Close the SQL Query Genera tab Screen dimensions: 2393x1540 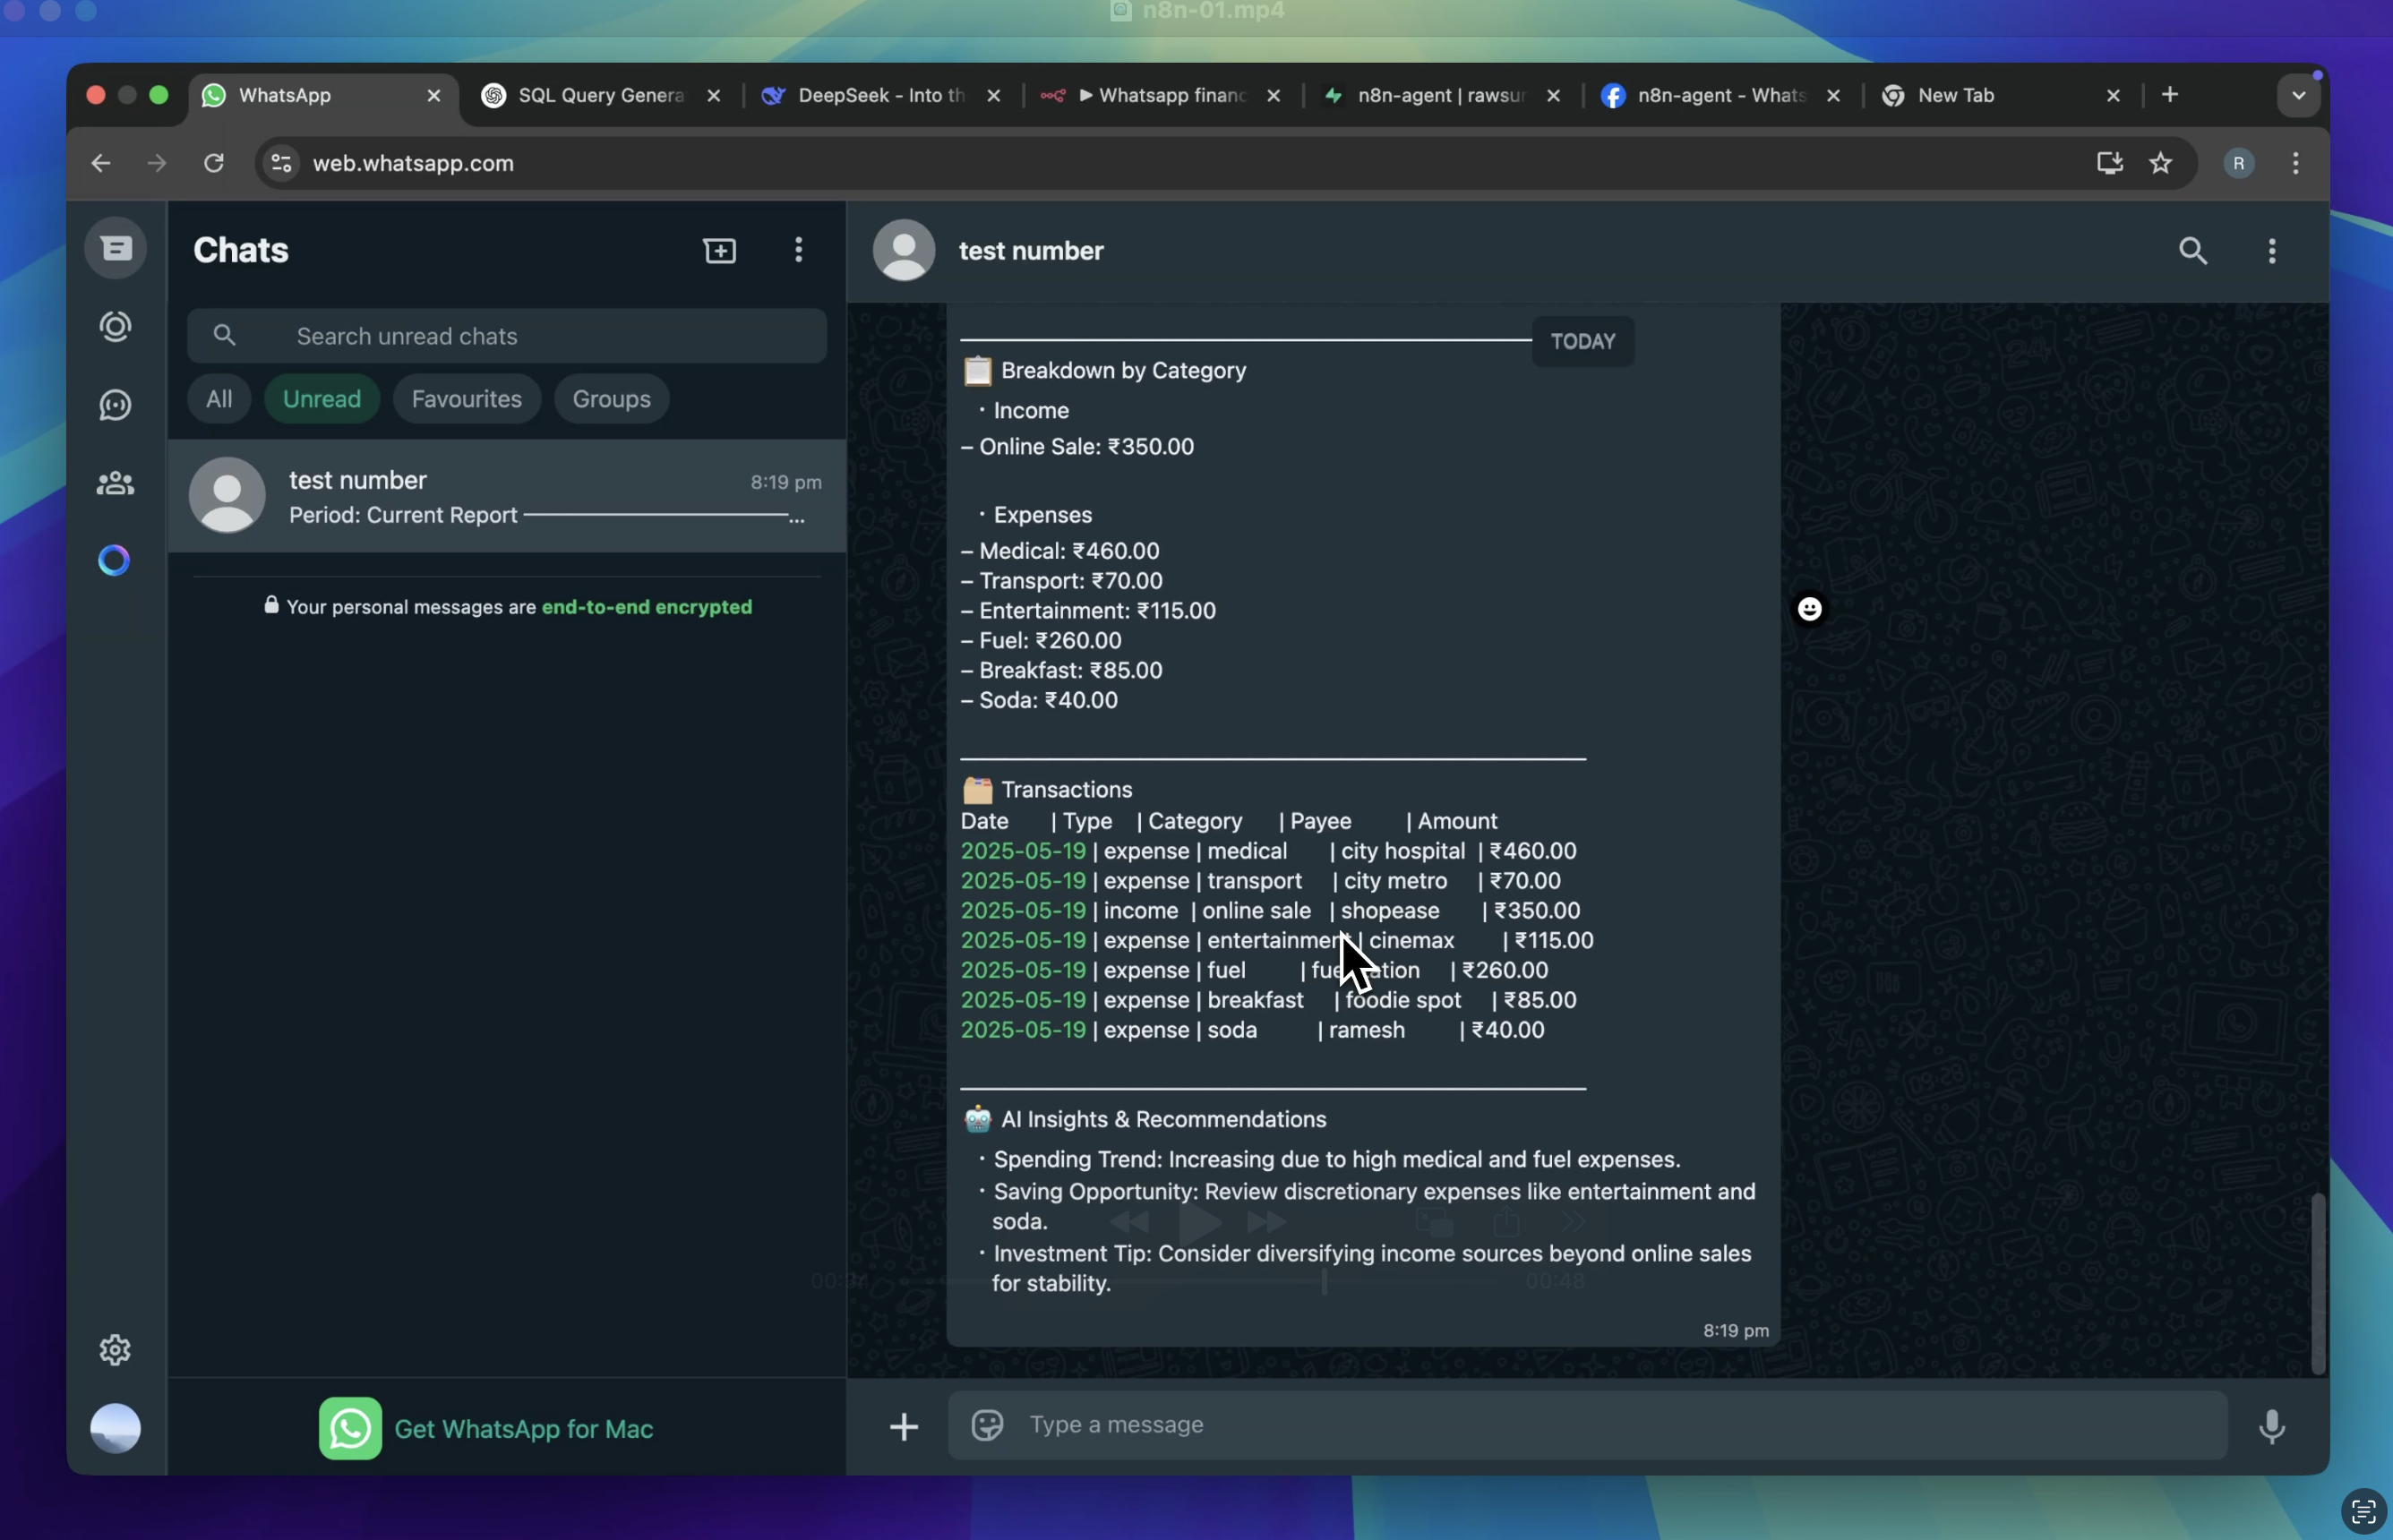point(714,95)
